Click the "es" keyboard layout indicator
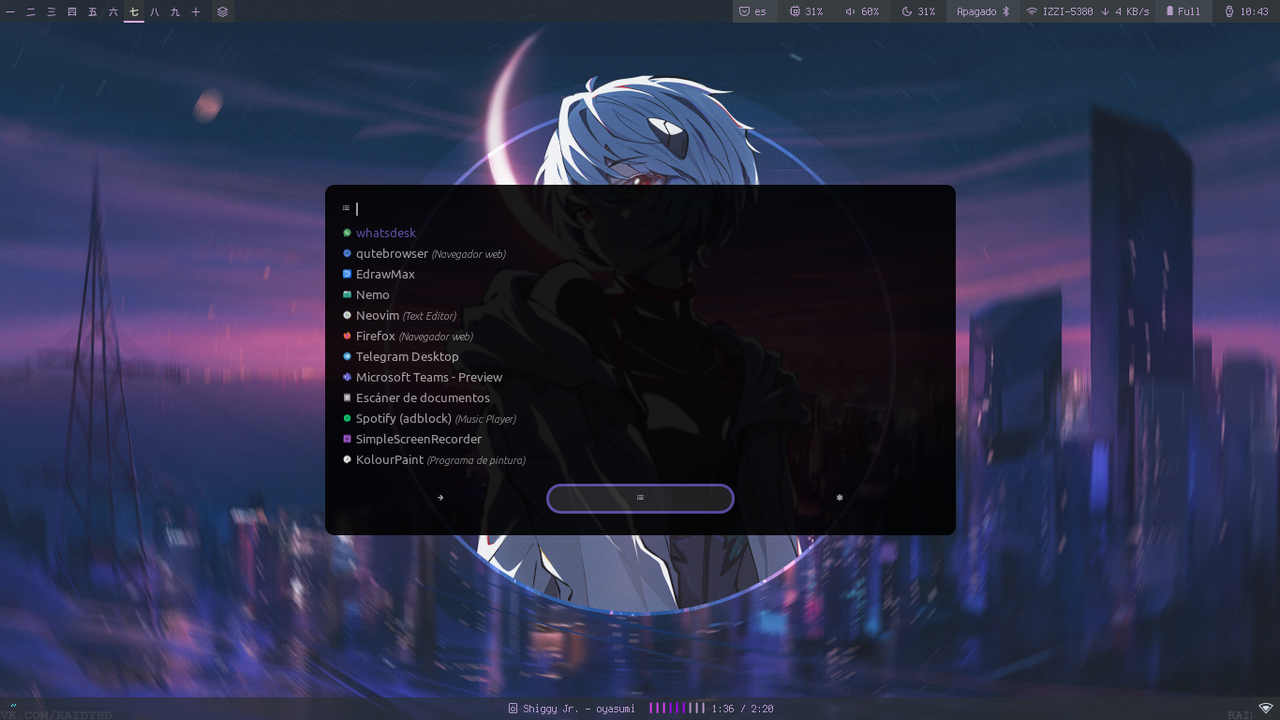This screenshot has width=1280, height=720. tap(757, 11)
